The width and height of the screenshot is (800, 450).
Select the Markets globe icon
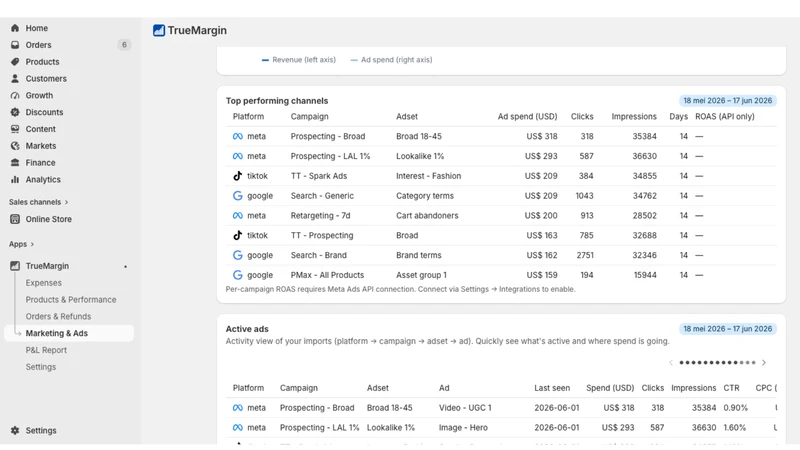point(15,146)
